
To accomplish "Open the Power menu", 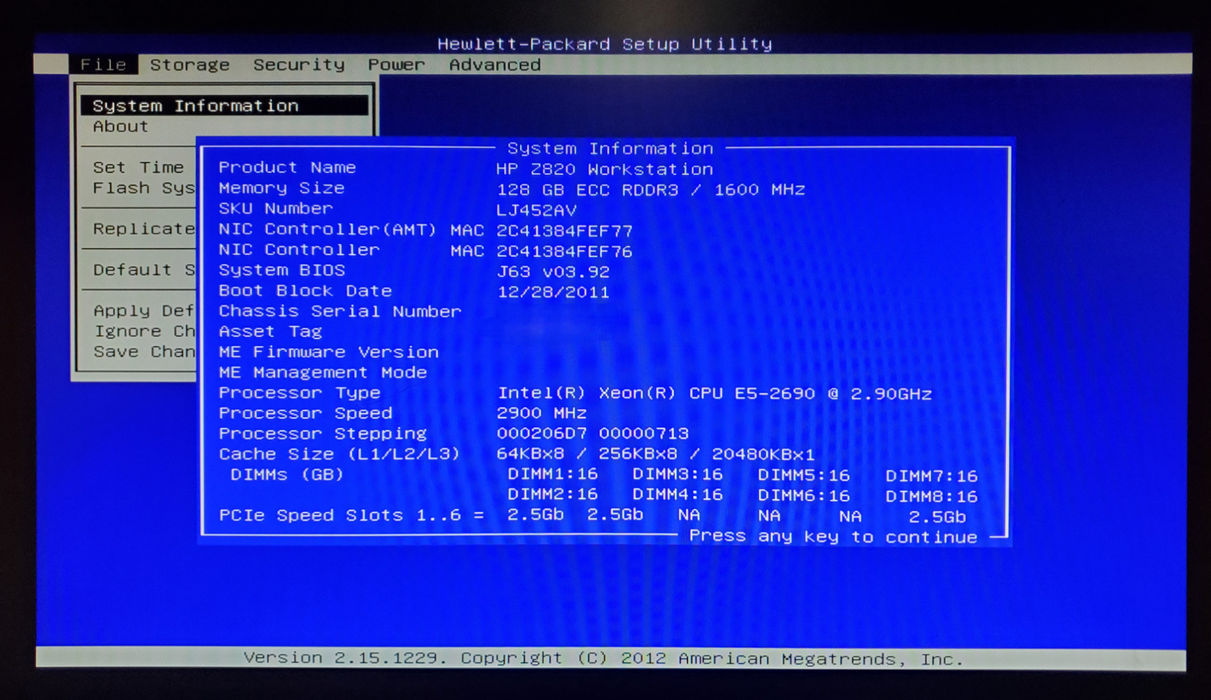I will coord(397,65).
